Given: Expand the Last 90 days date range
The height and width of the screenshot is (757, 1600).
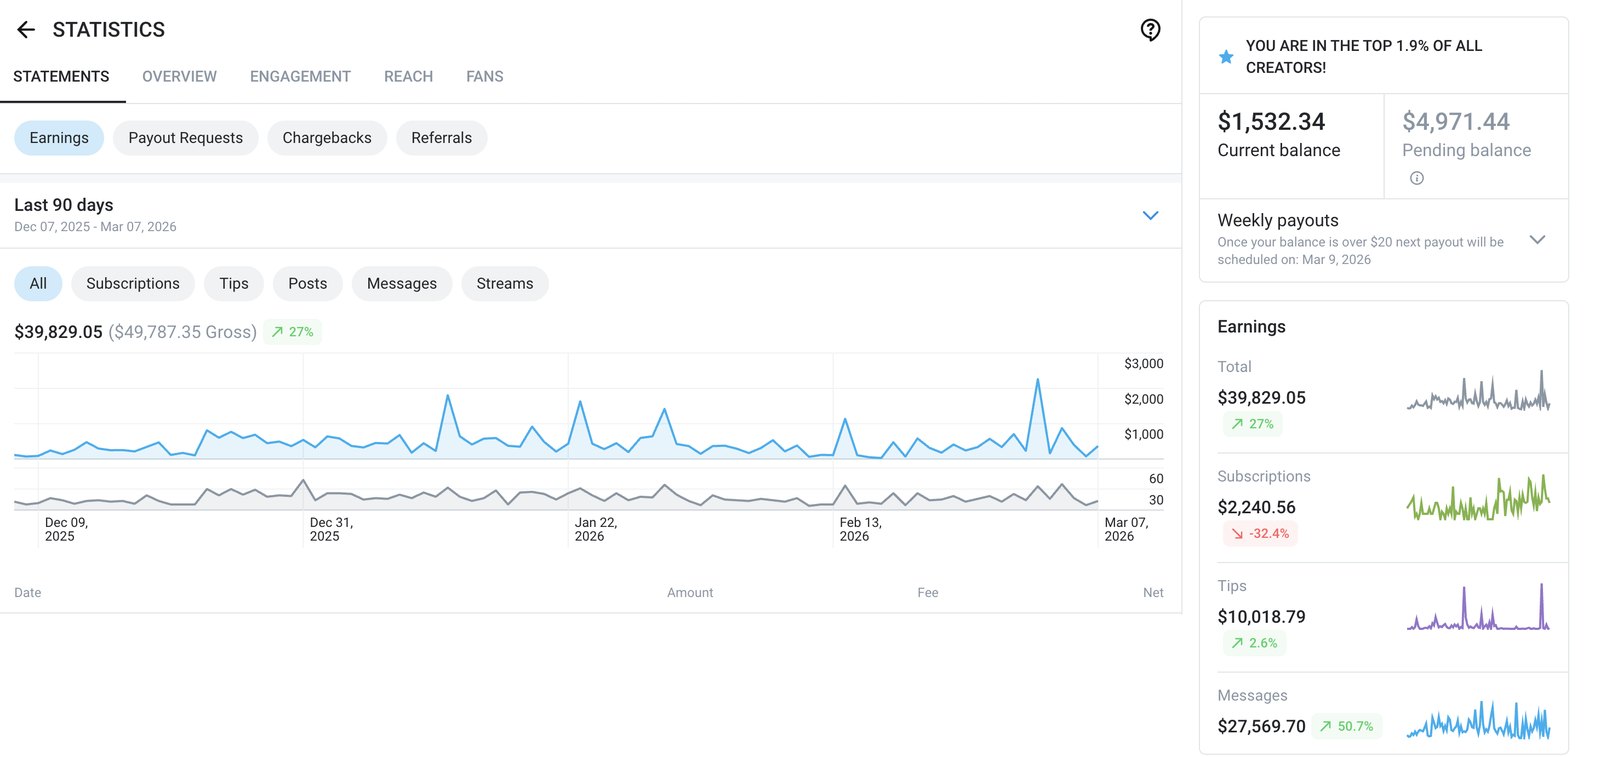Looking at the screenshot, I should (1151, 215).
